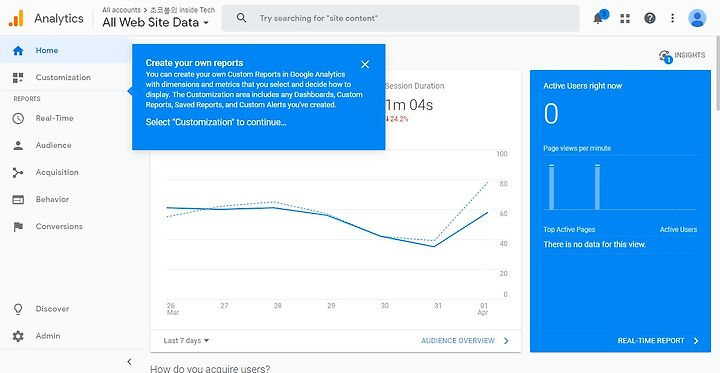This screenshot has width=720, height=373.
Task: Click the Analytics logo
Action: tap(17, 18)
